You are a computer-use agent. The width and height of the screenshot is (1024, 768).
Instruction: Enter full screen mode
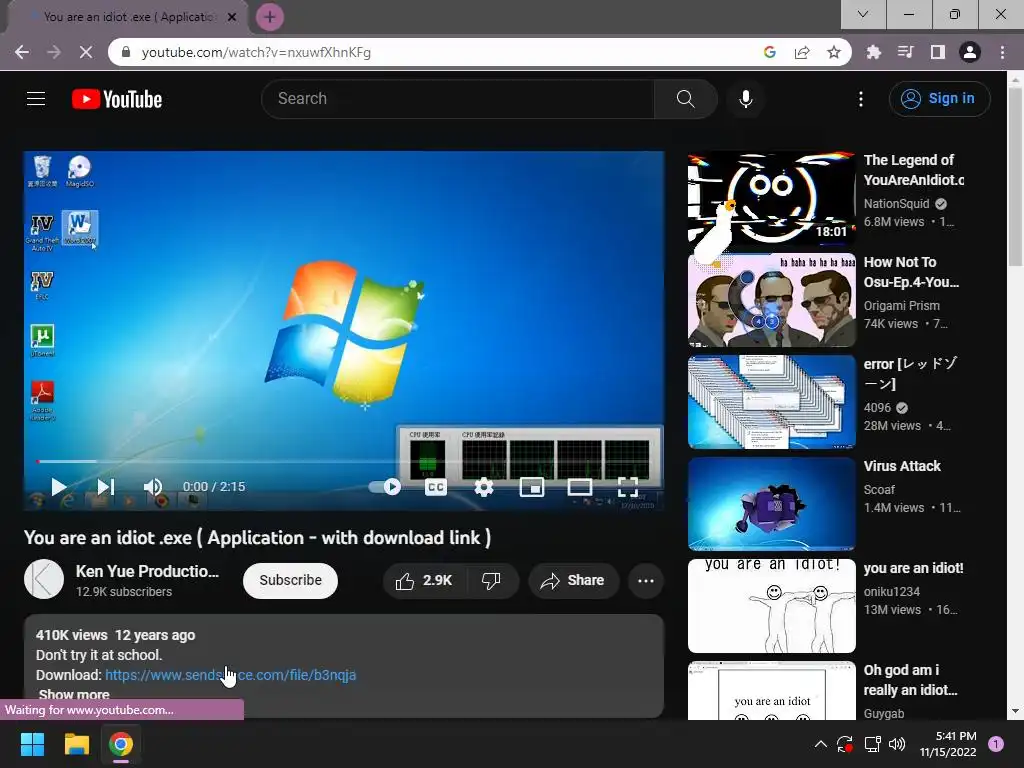click(x=628, y=487)
